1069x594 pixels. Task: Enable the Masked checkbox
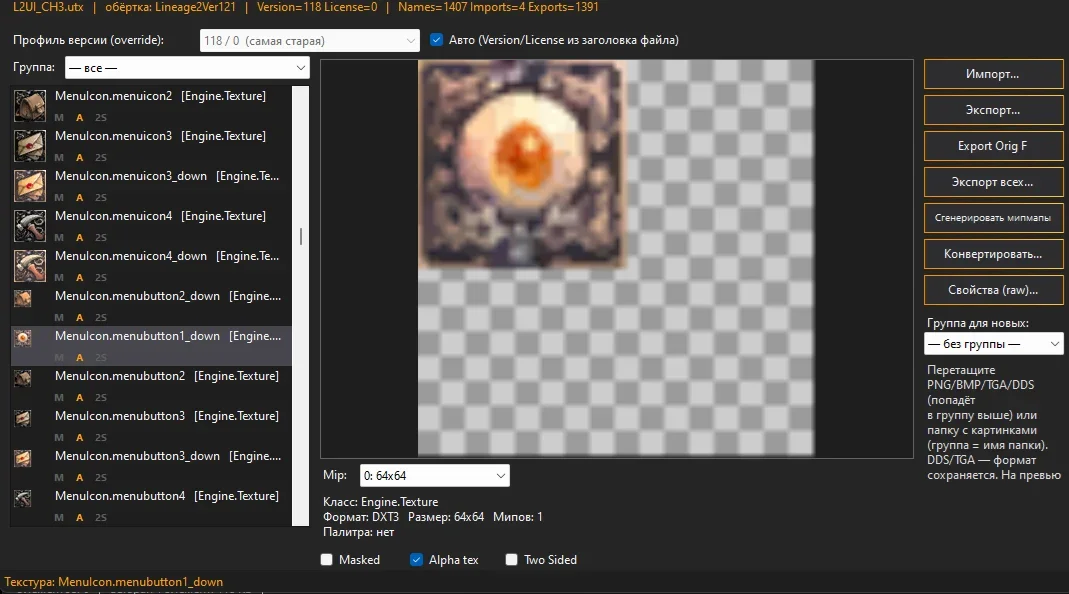tap(327, 559)
